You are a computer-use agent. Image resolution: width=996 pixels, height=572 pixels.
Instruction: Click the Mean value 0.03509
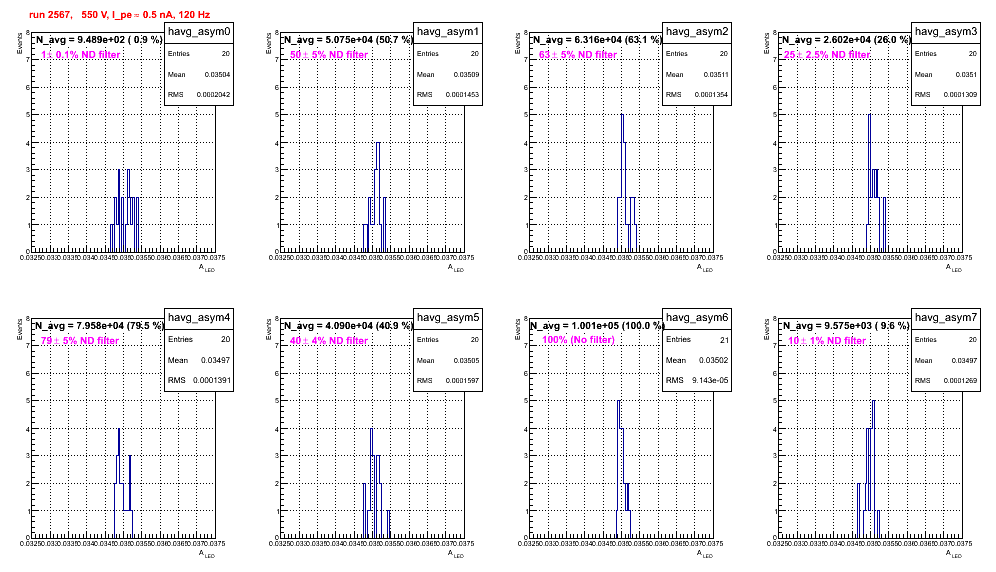(x=466, y=74)
